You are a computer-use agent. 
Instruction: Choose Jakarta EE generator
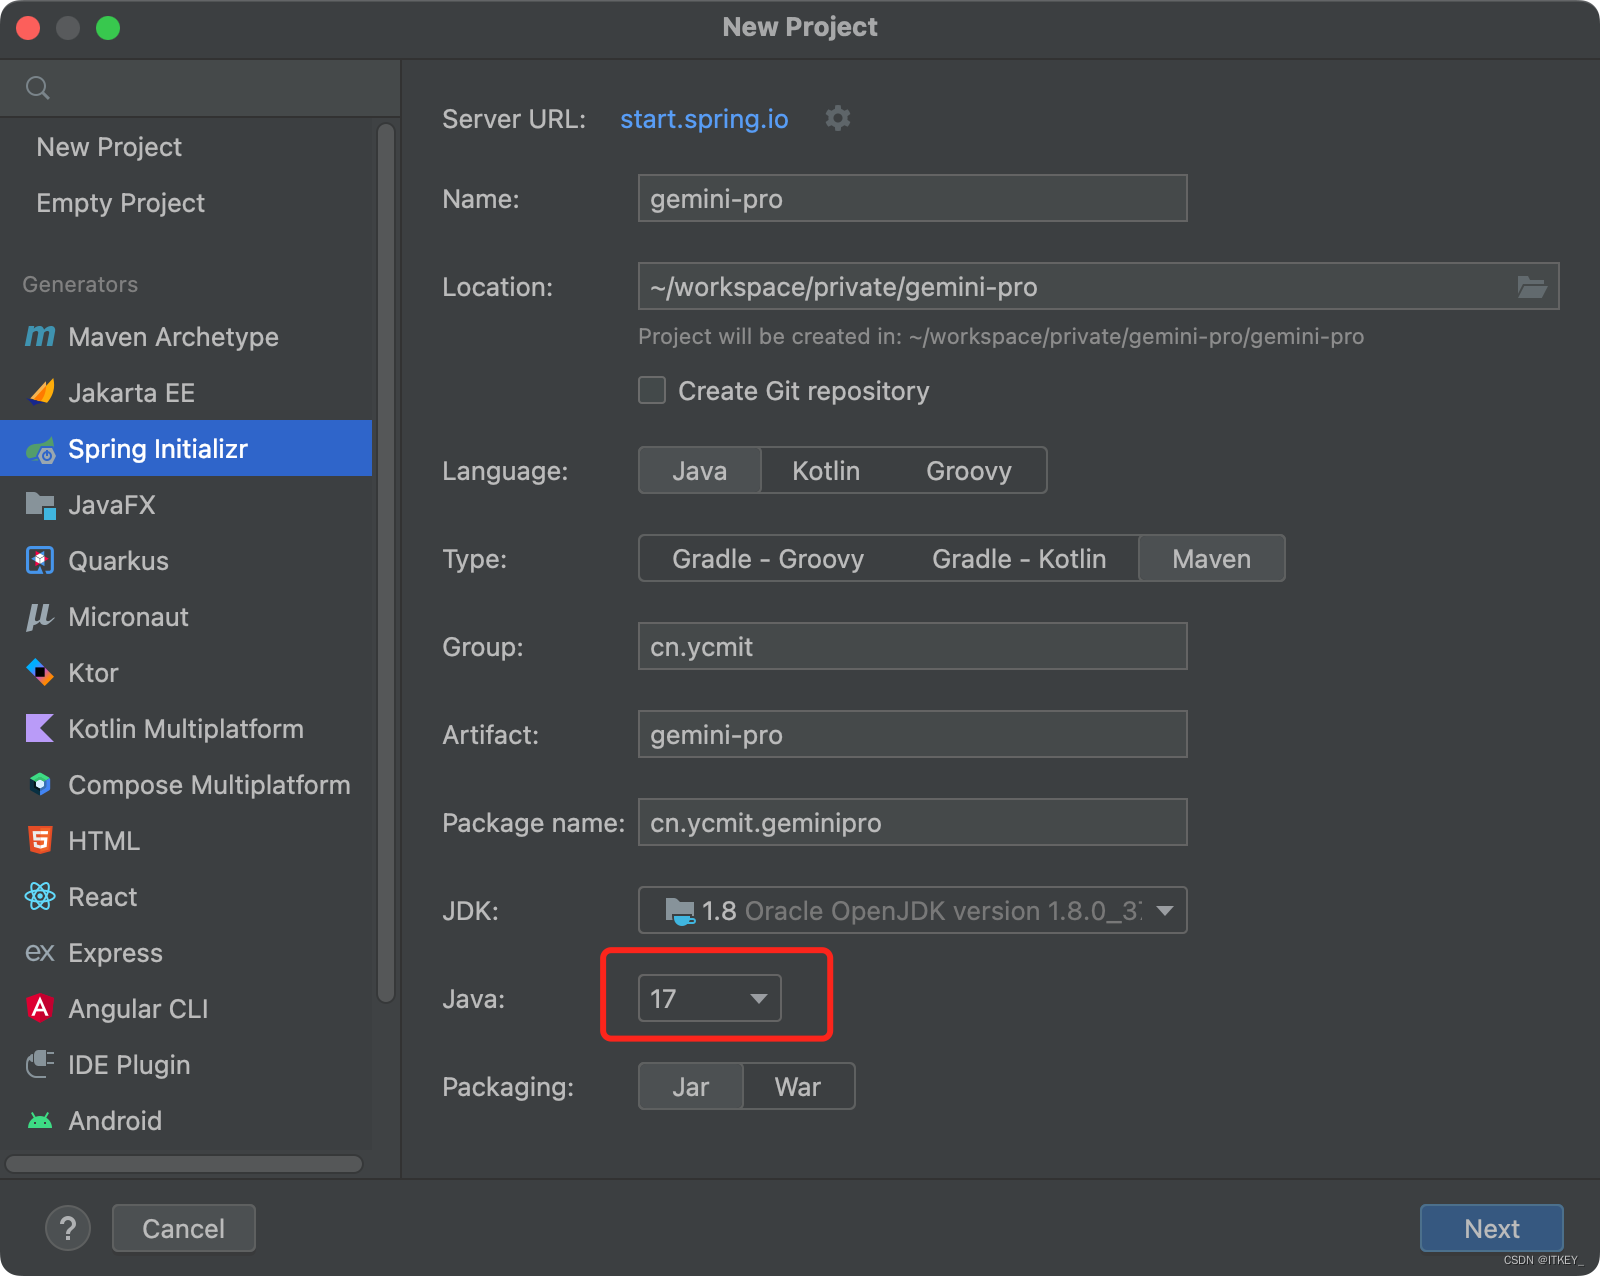[x=186, y=393]
